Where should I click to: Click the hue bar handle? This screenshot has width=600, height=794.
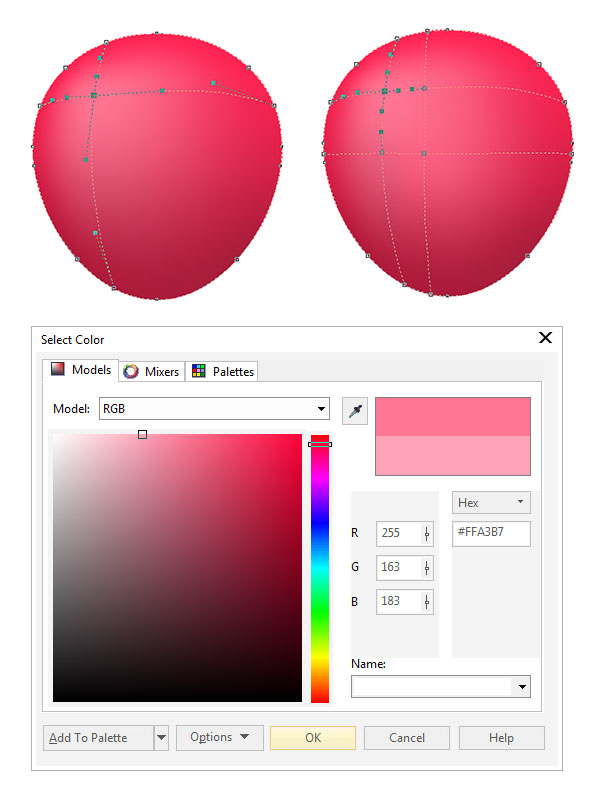click(x=320, y=444)
